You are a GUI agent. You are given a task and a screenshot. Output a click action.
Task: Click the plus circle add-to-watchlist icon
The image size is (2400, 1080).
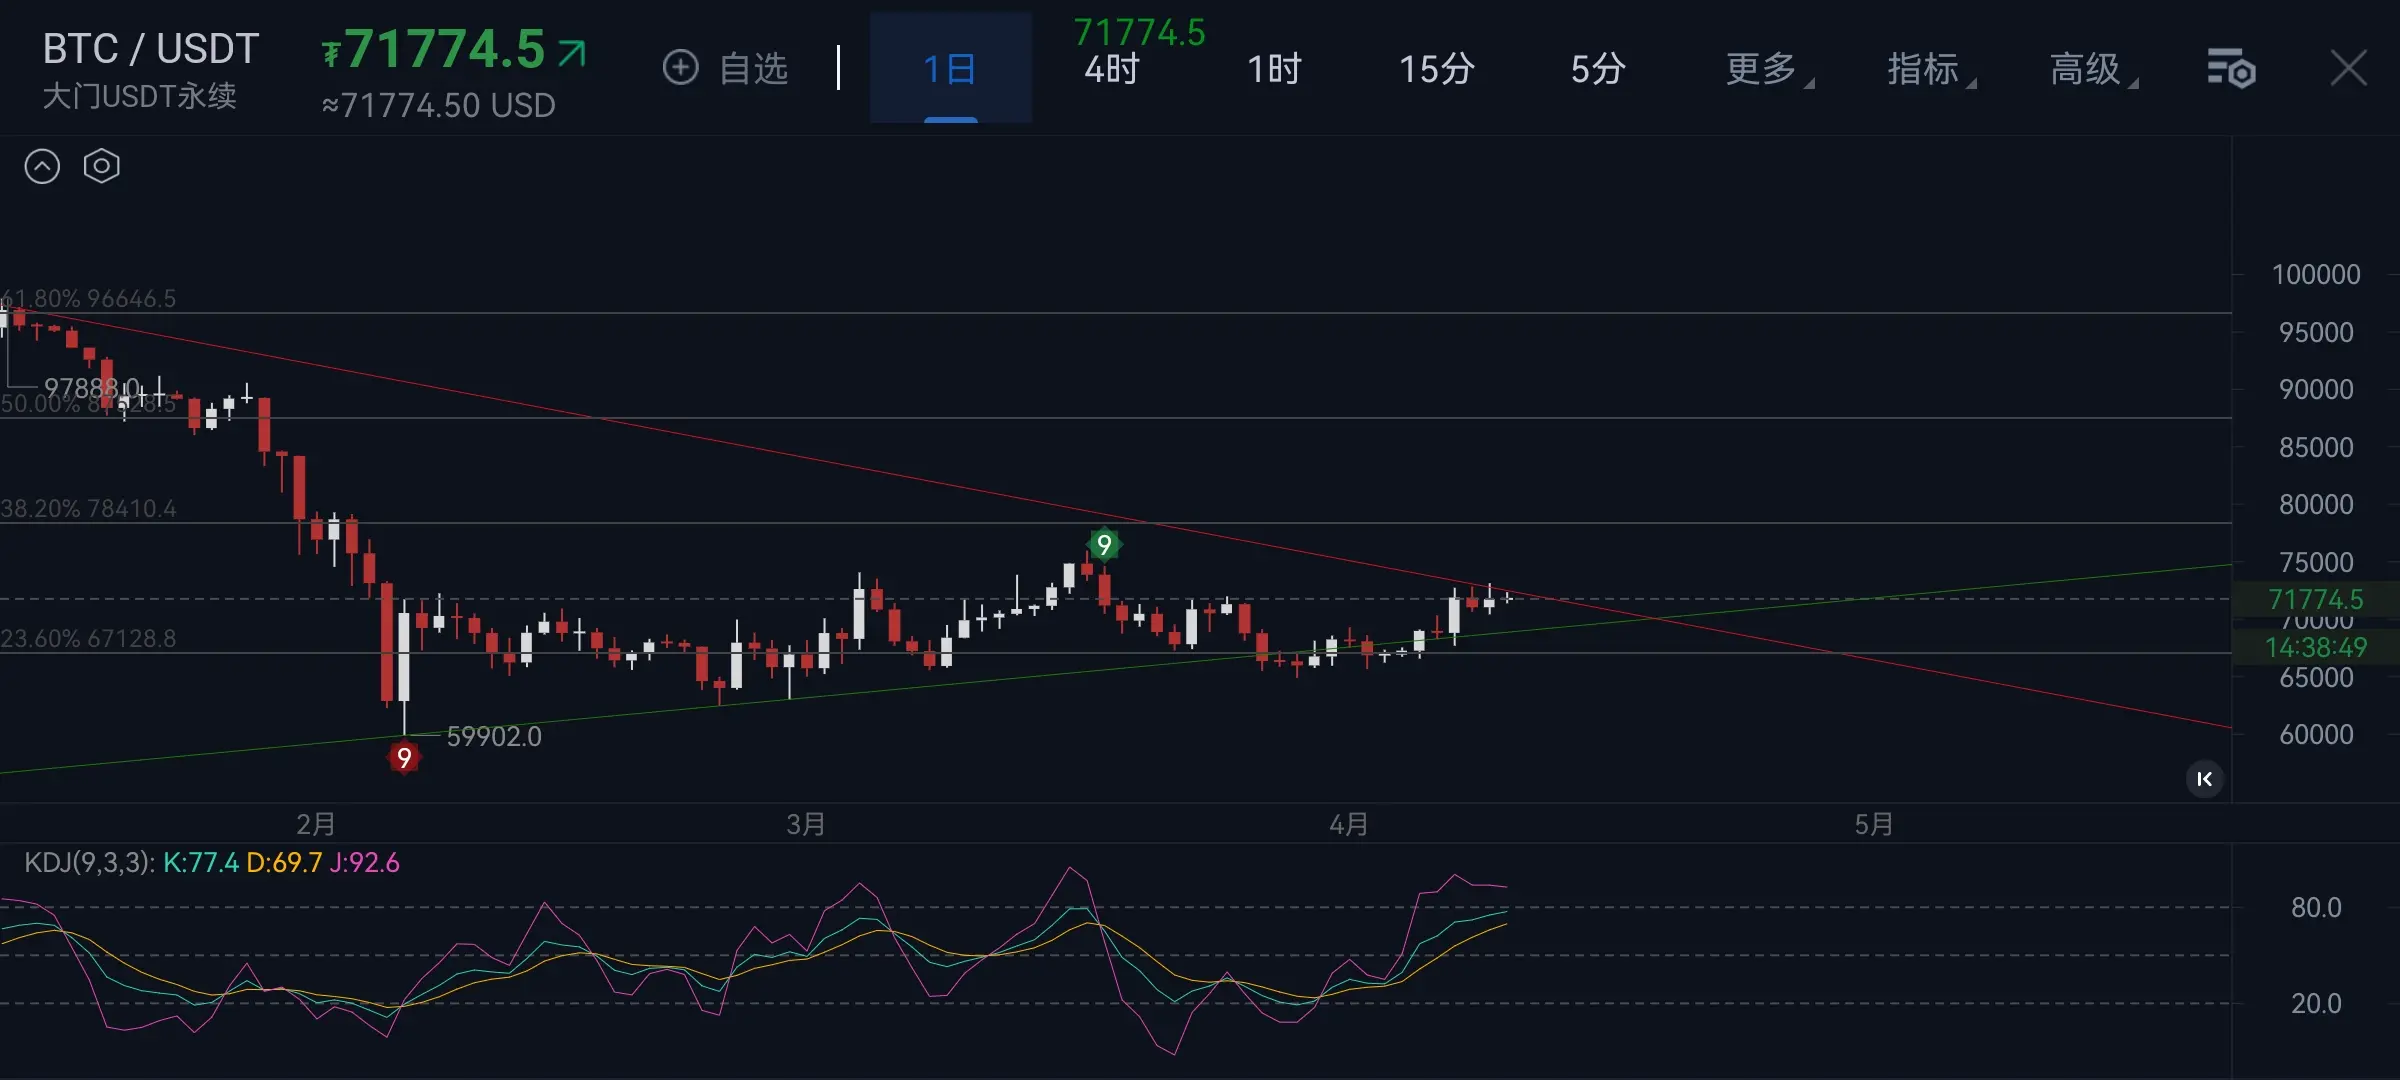(x=680, y=68)
